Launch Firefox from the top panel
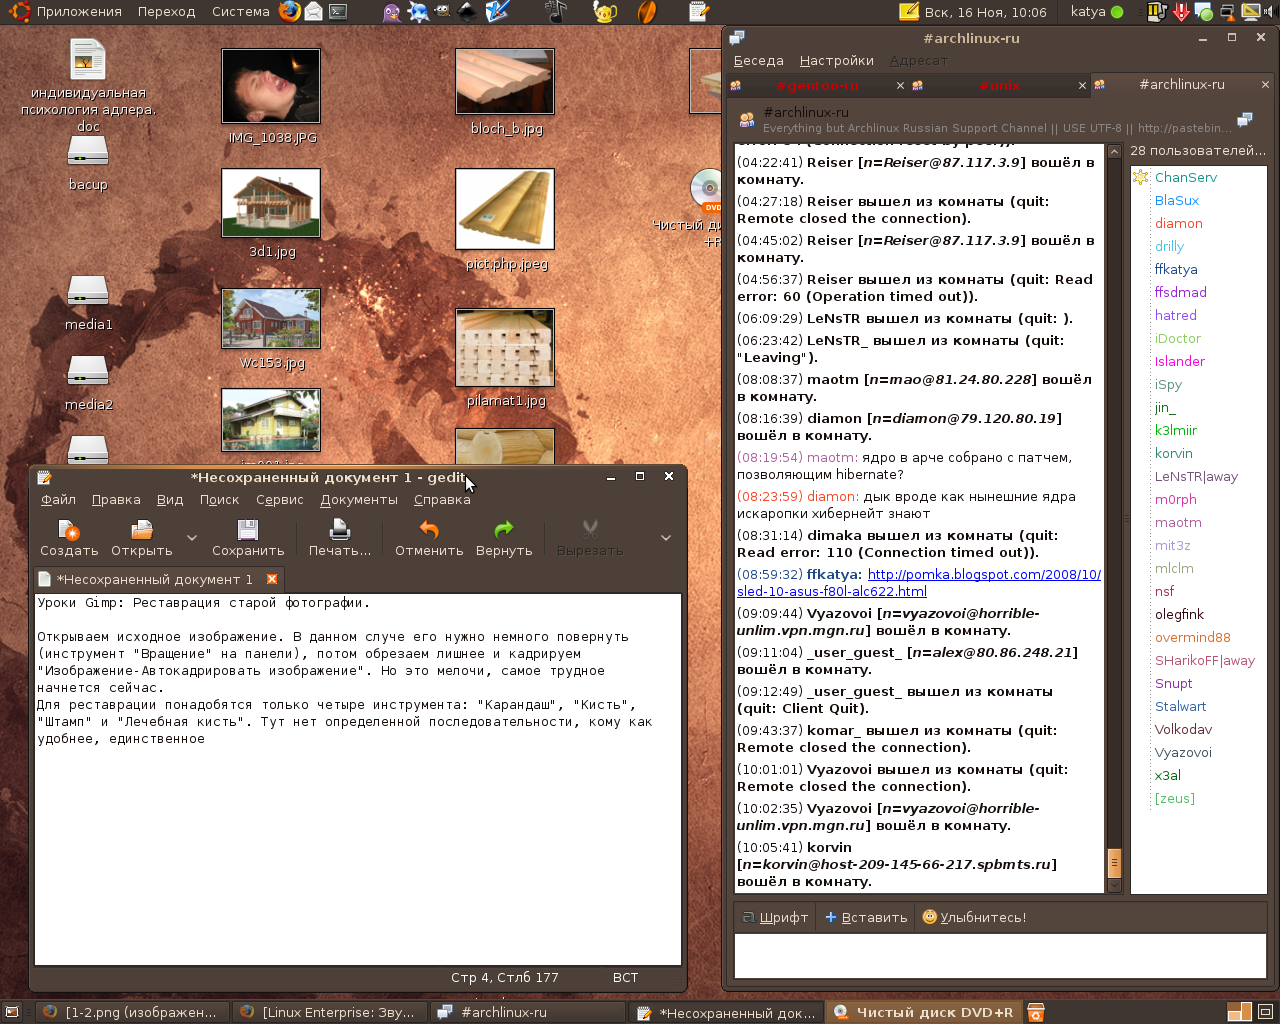 tap(290, 12)
